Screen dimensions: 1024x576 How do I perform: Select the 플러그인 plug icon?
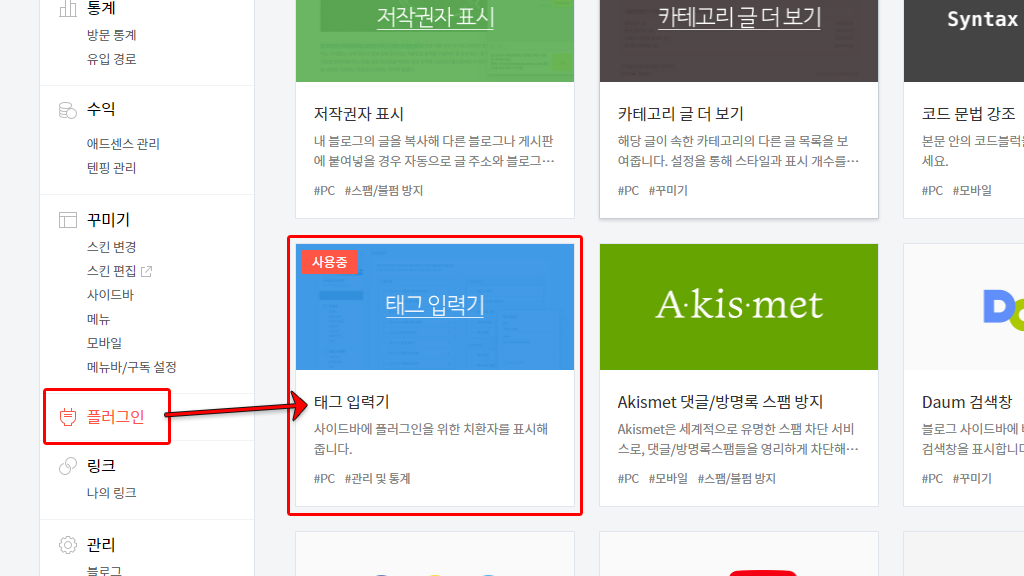pos(67,419)
